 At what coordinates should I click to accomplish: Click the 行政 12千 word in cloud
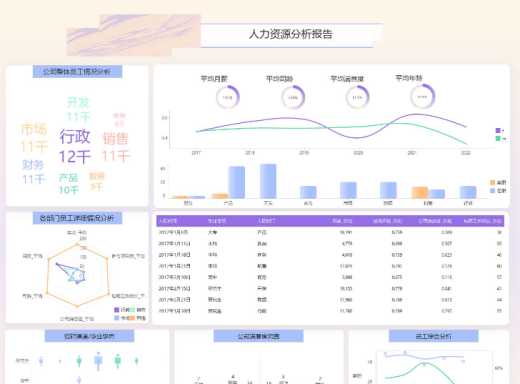click(75, 147)
